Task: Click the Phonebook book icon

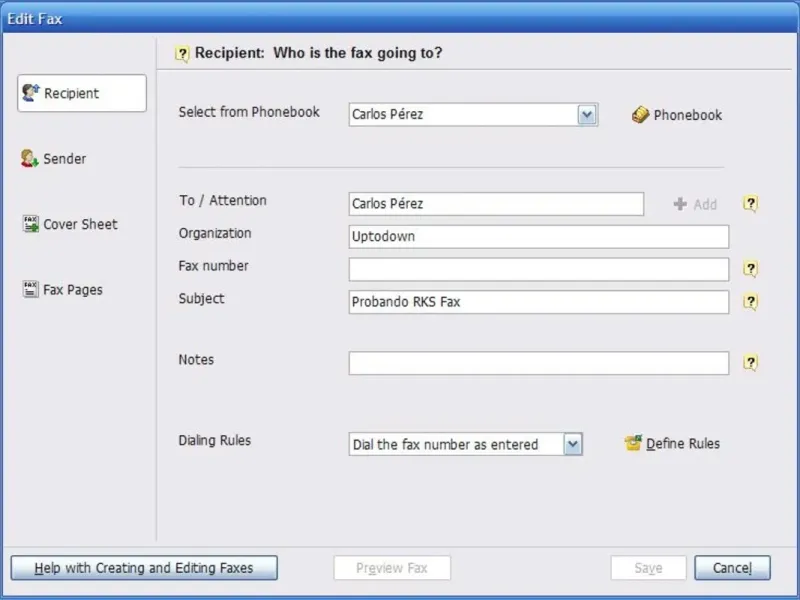Action: 640,115
